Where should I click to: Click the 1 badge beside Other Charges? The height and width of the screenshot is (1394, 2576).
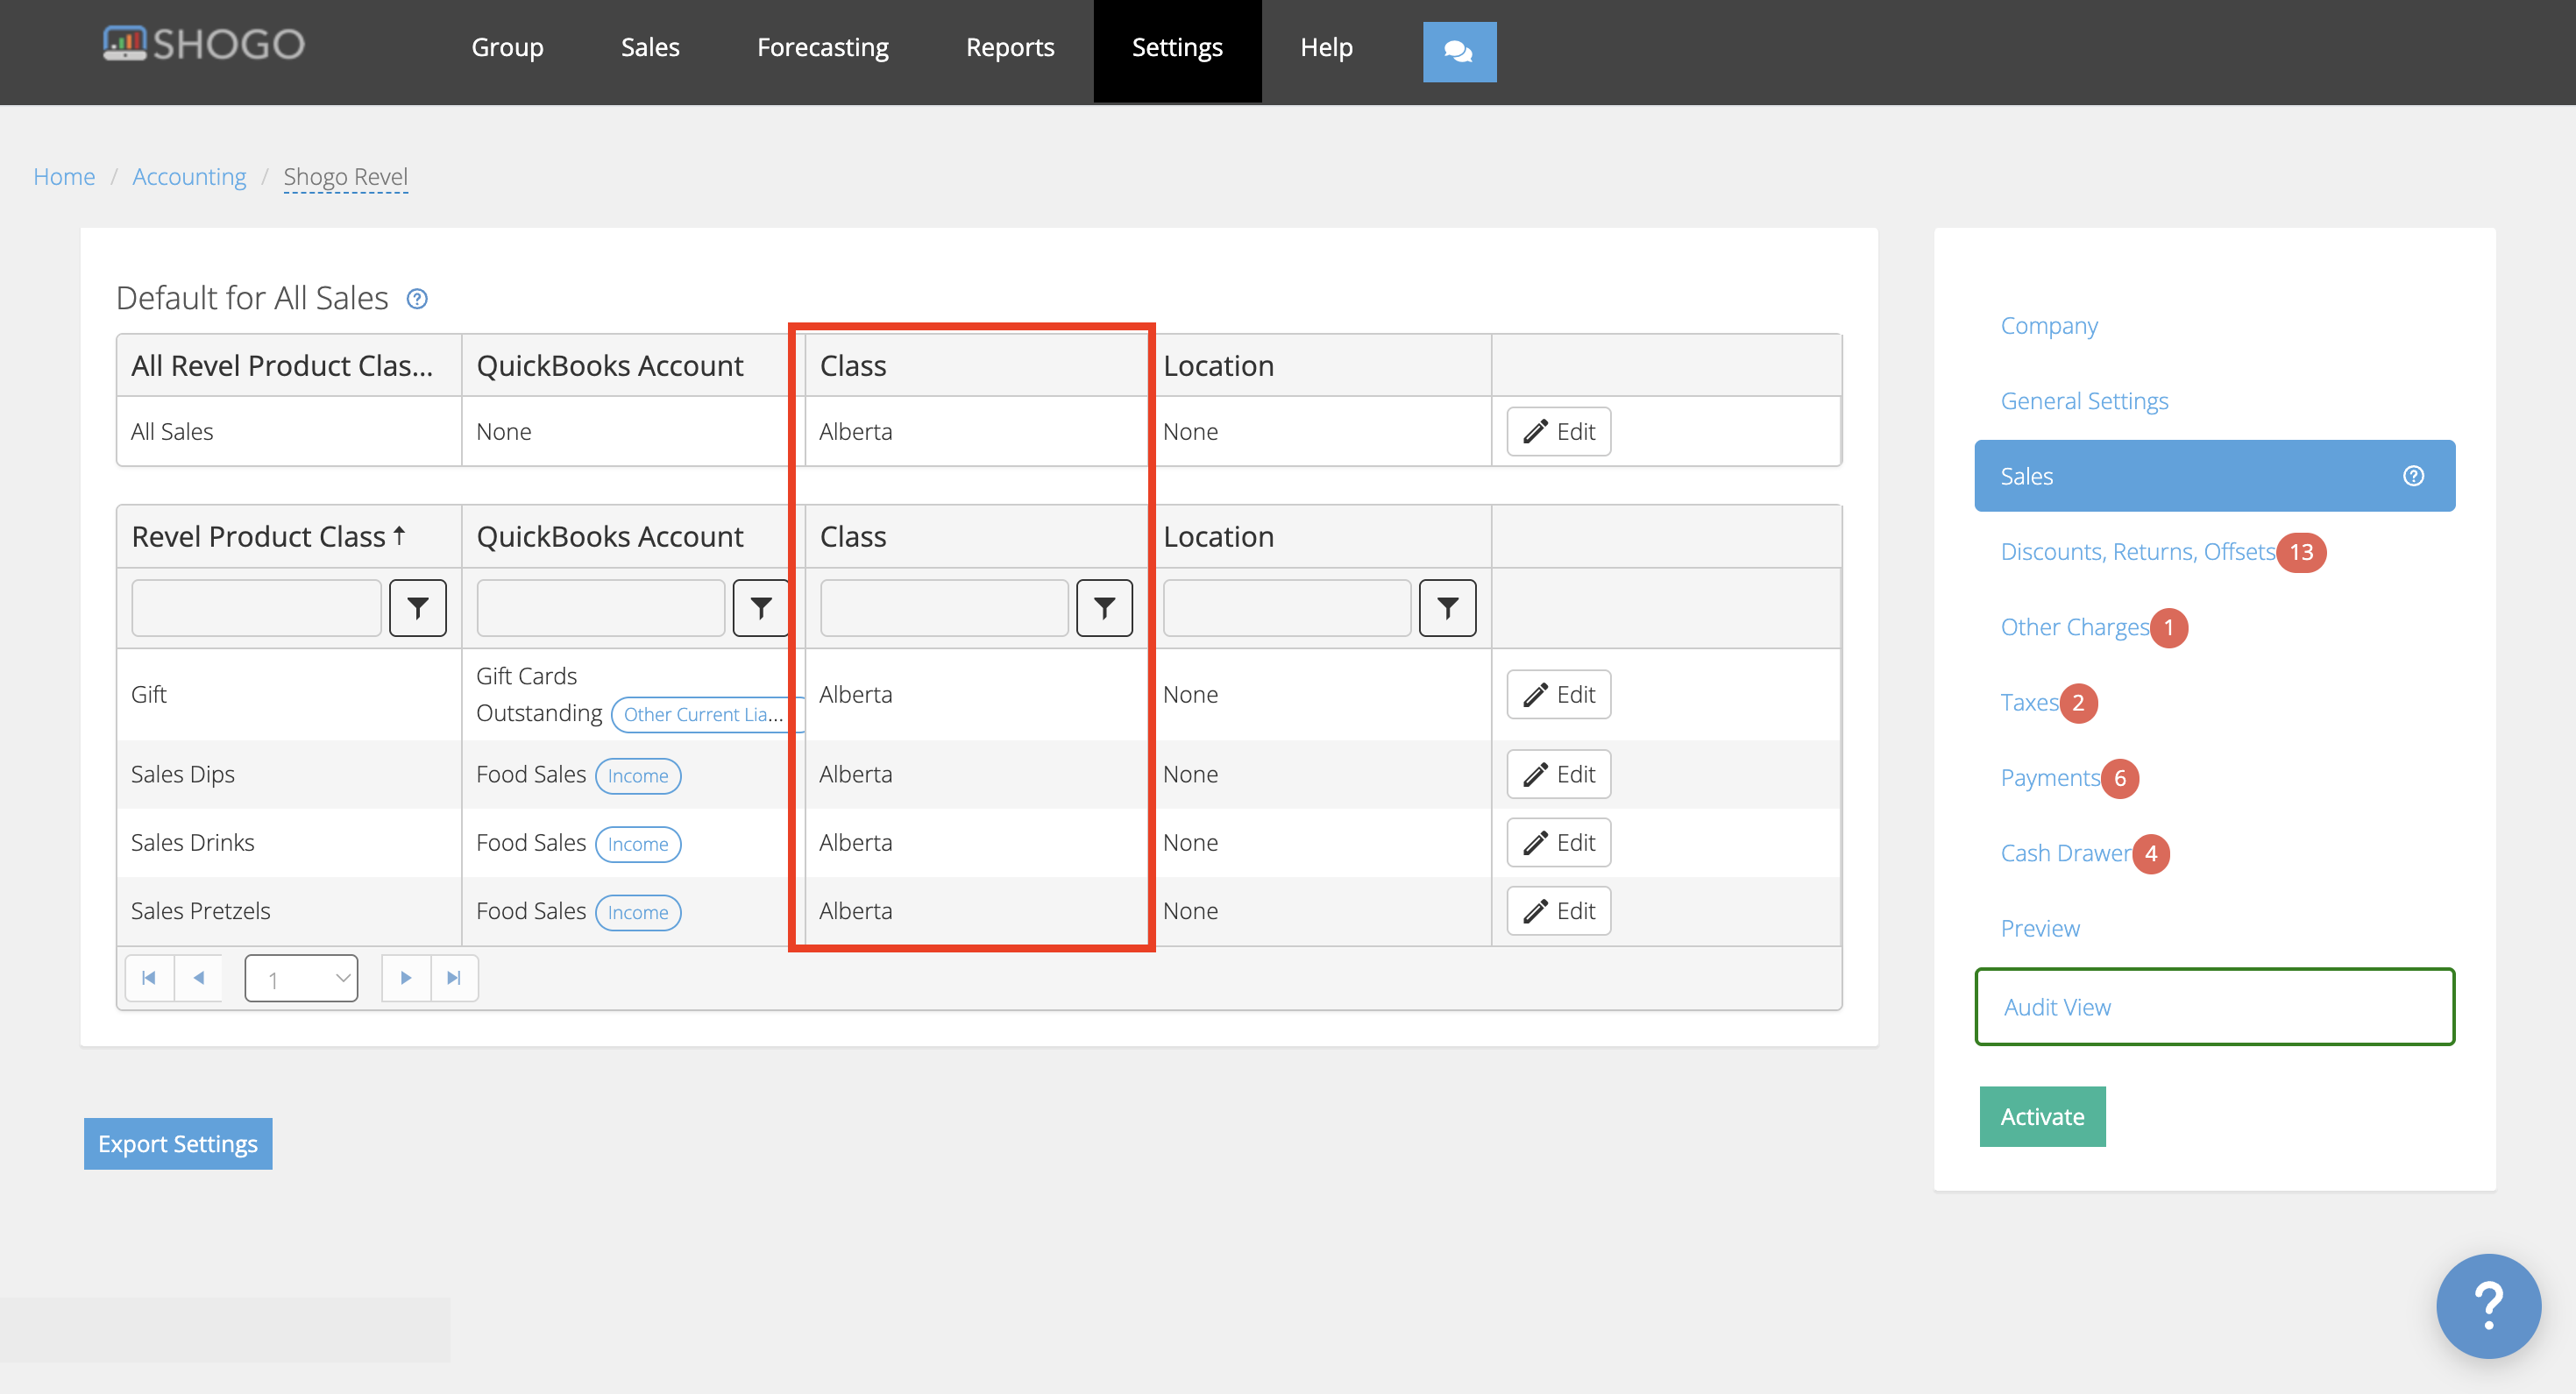[x=2168, y=628]
